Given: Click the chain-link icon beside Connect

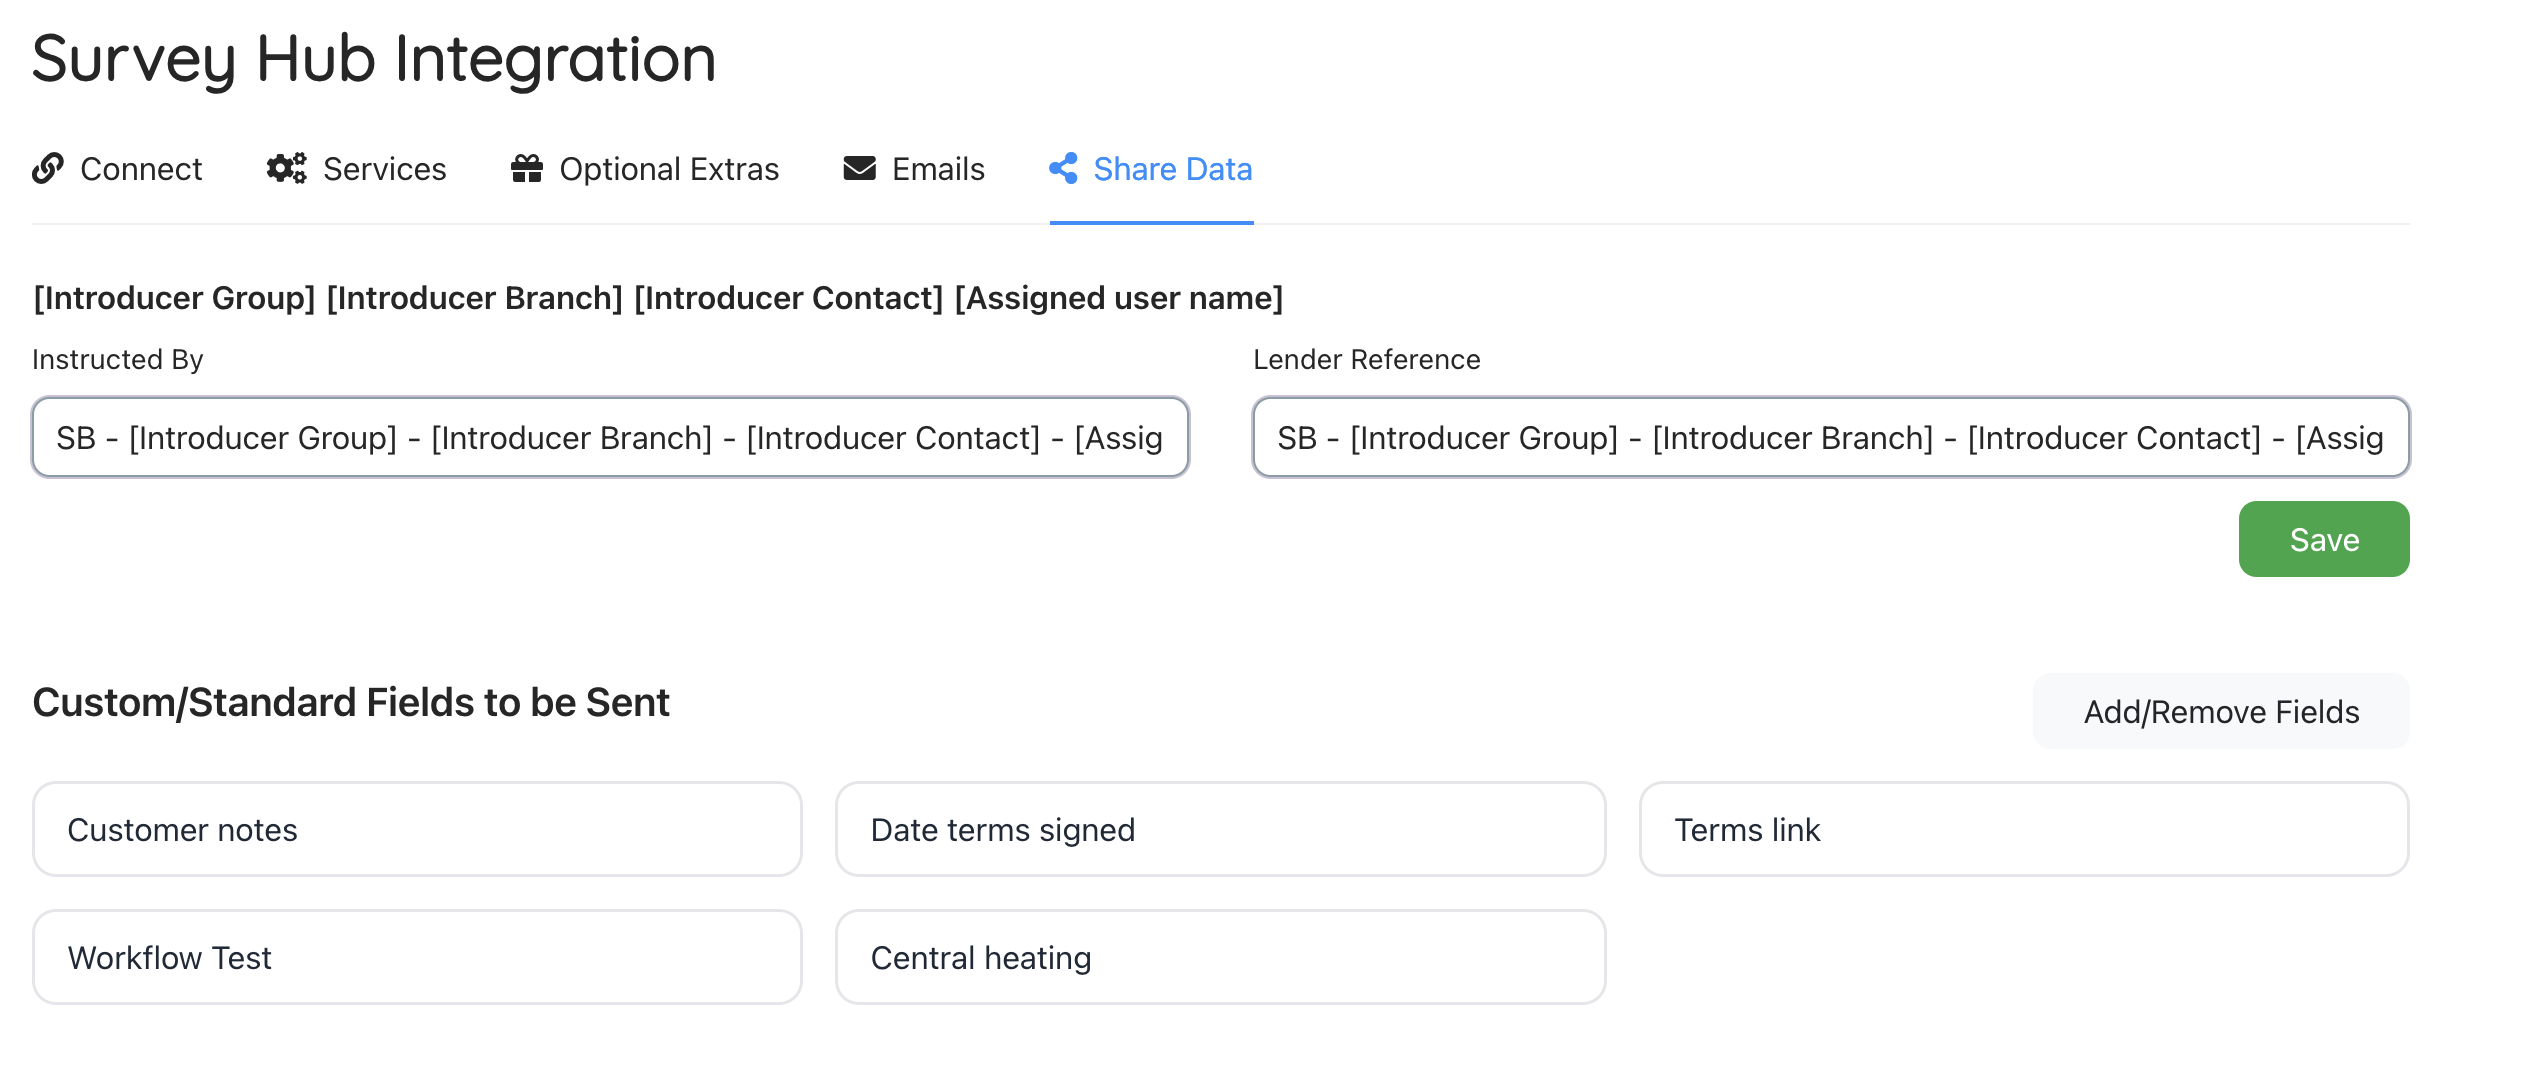Looking at the screenshot, I should point(48,169).
